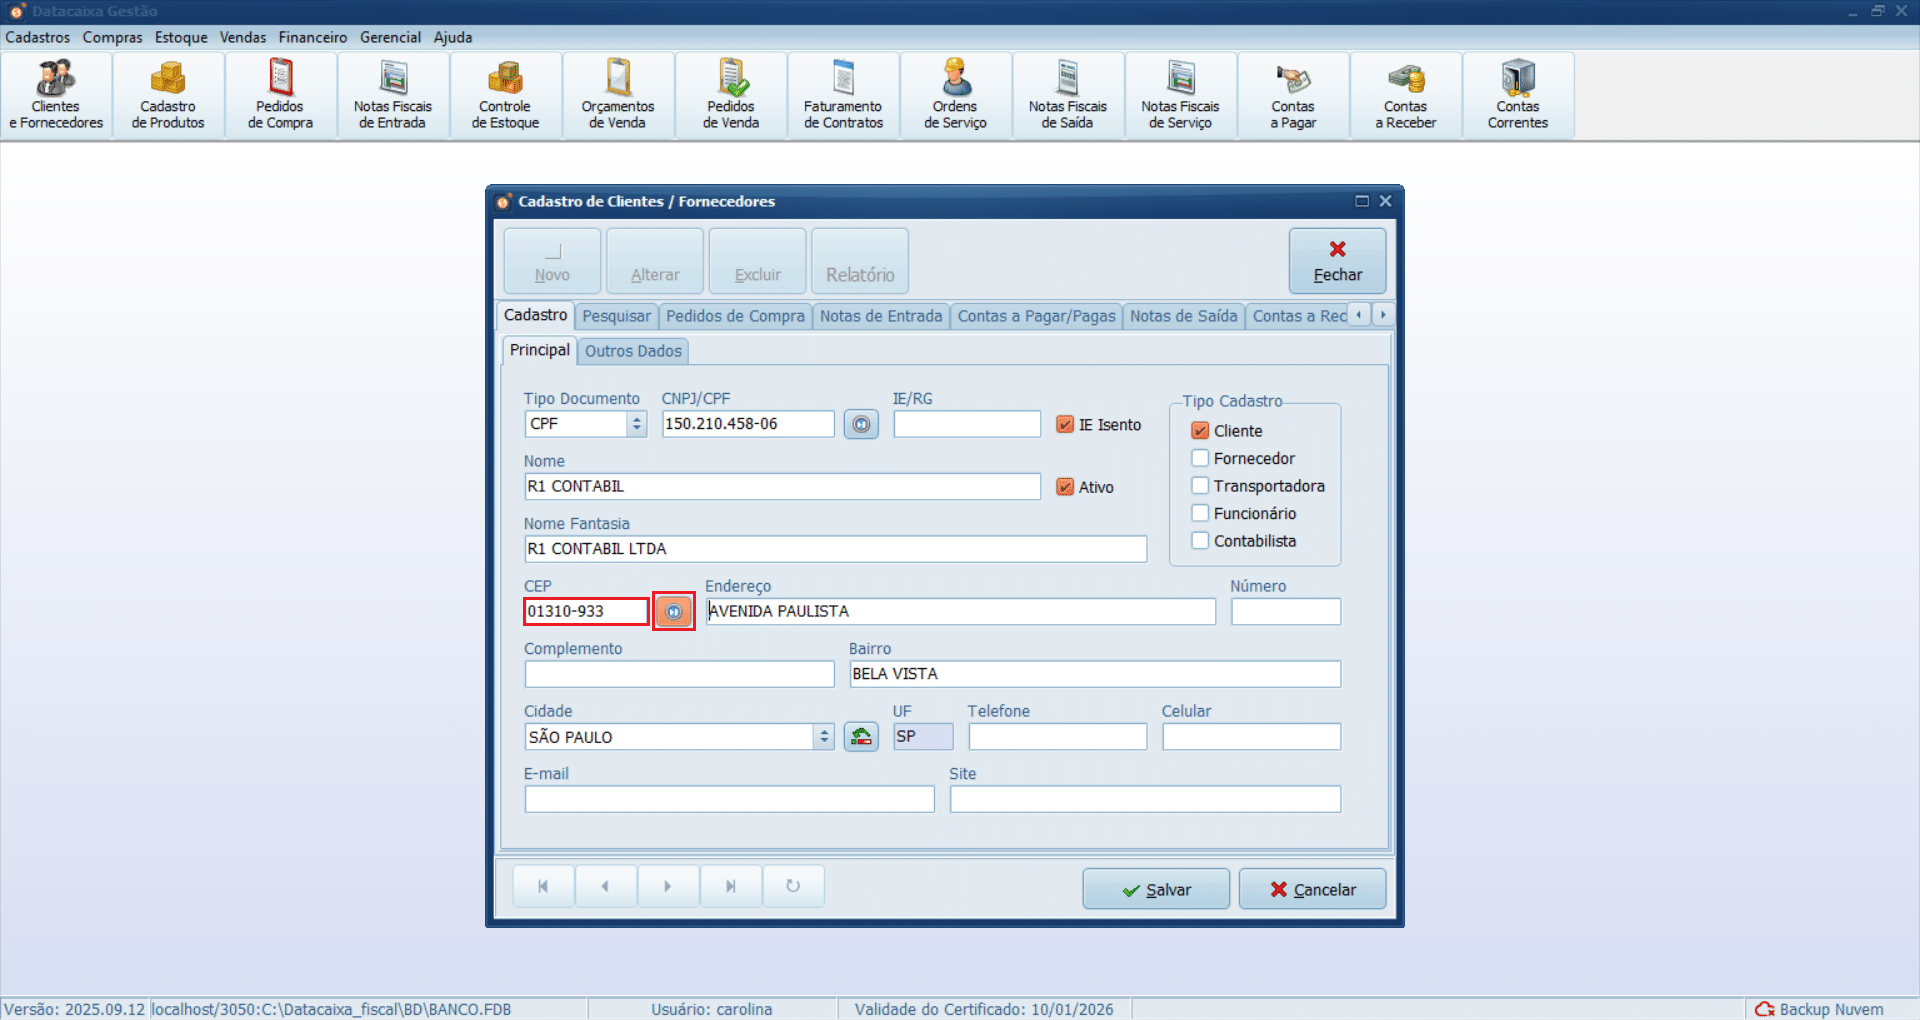1920x1020 pixels.
Task: Click into the E-mail input field
Action: click(x=729, y=799)
